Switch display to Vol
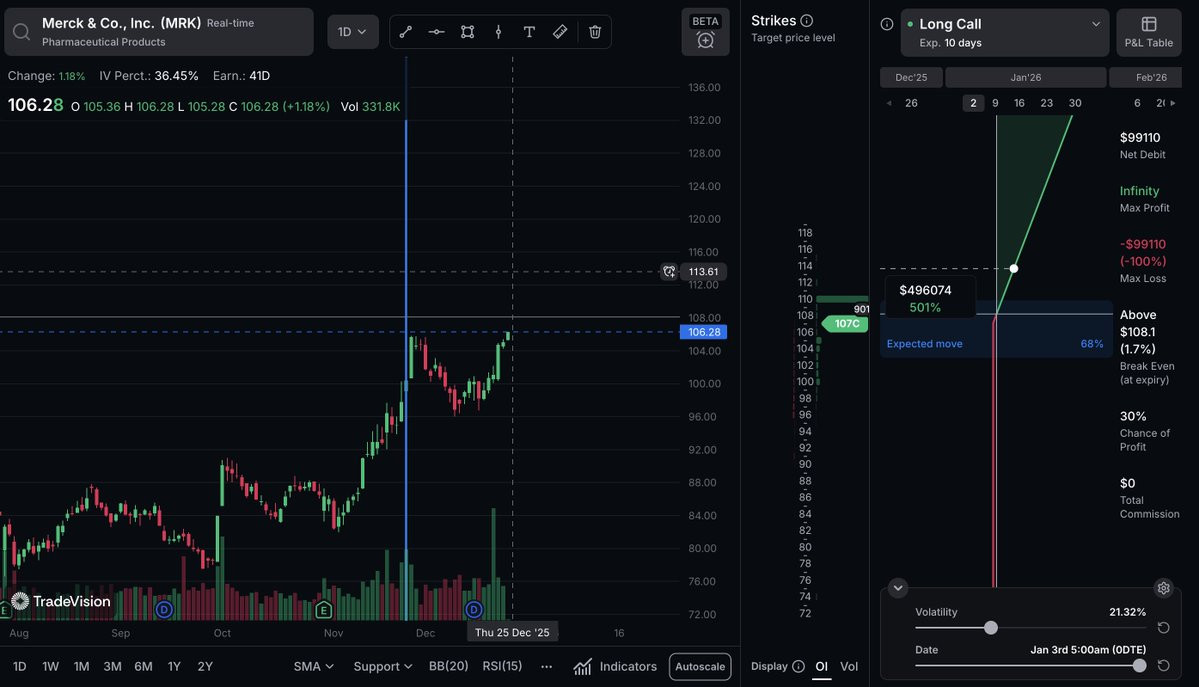 (849, 666)
